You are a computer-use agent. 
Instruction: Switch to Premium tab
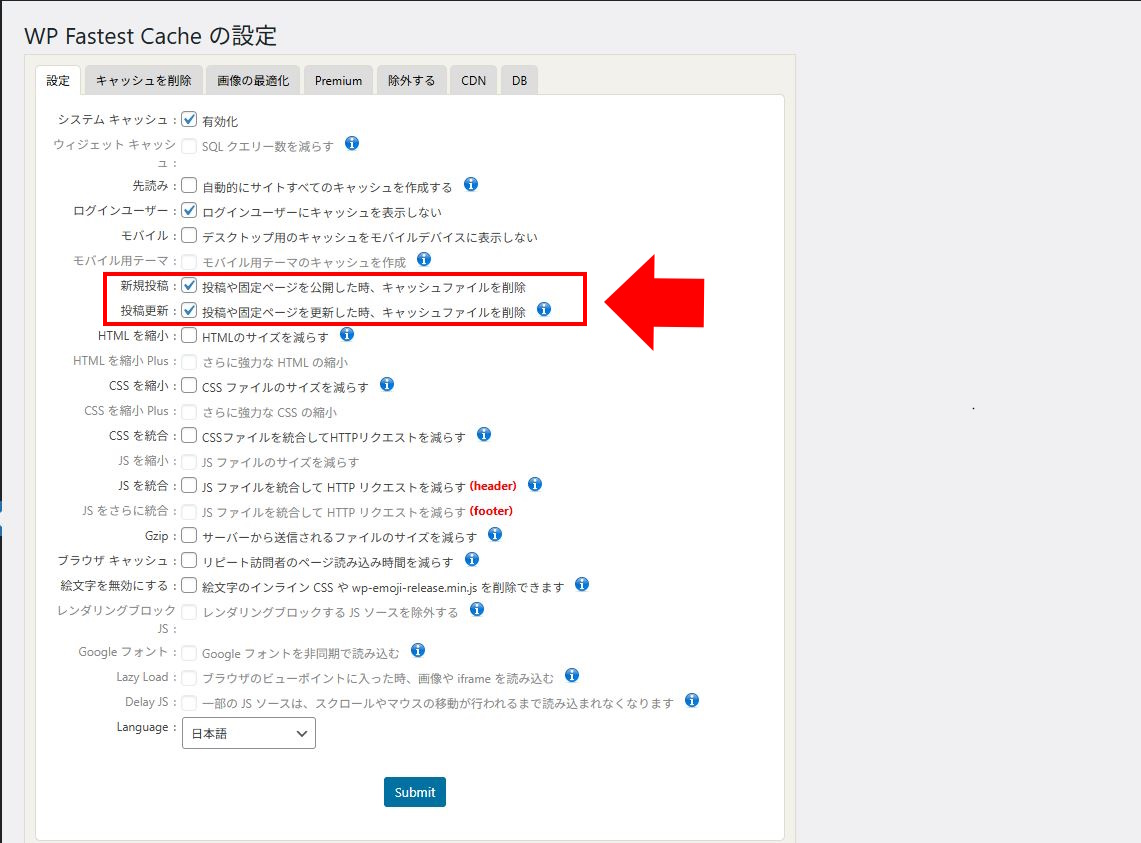coord(338,80)
